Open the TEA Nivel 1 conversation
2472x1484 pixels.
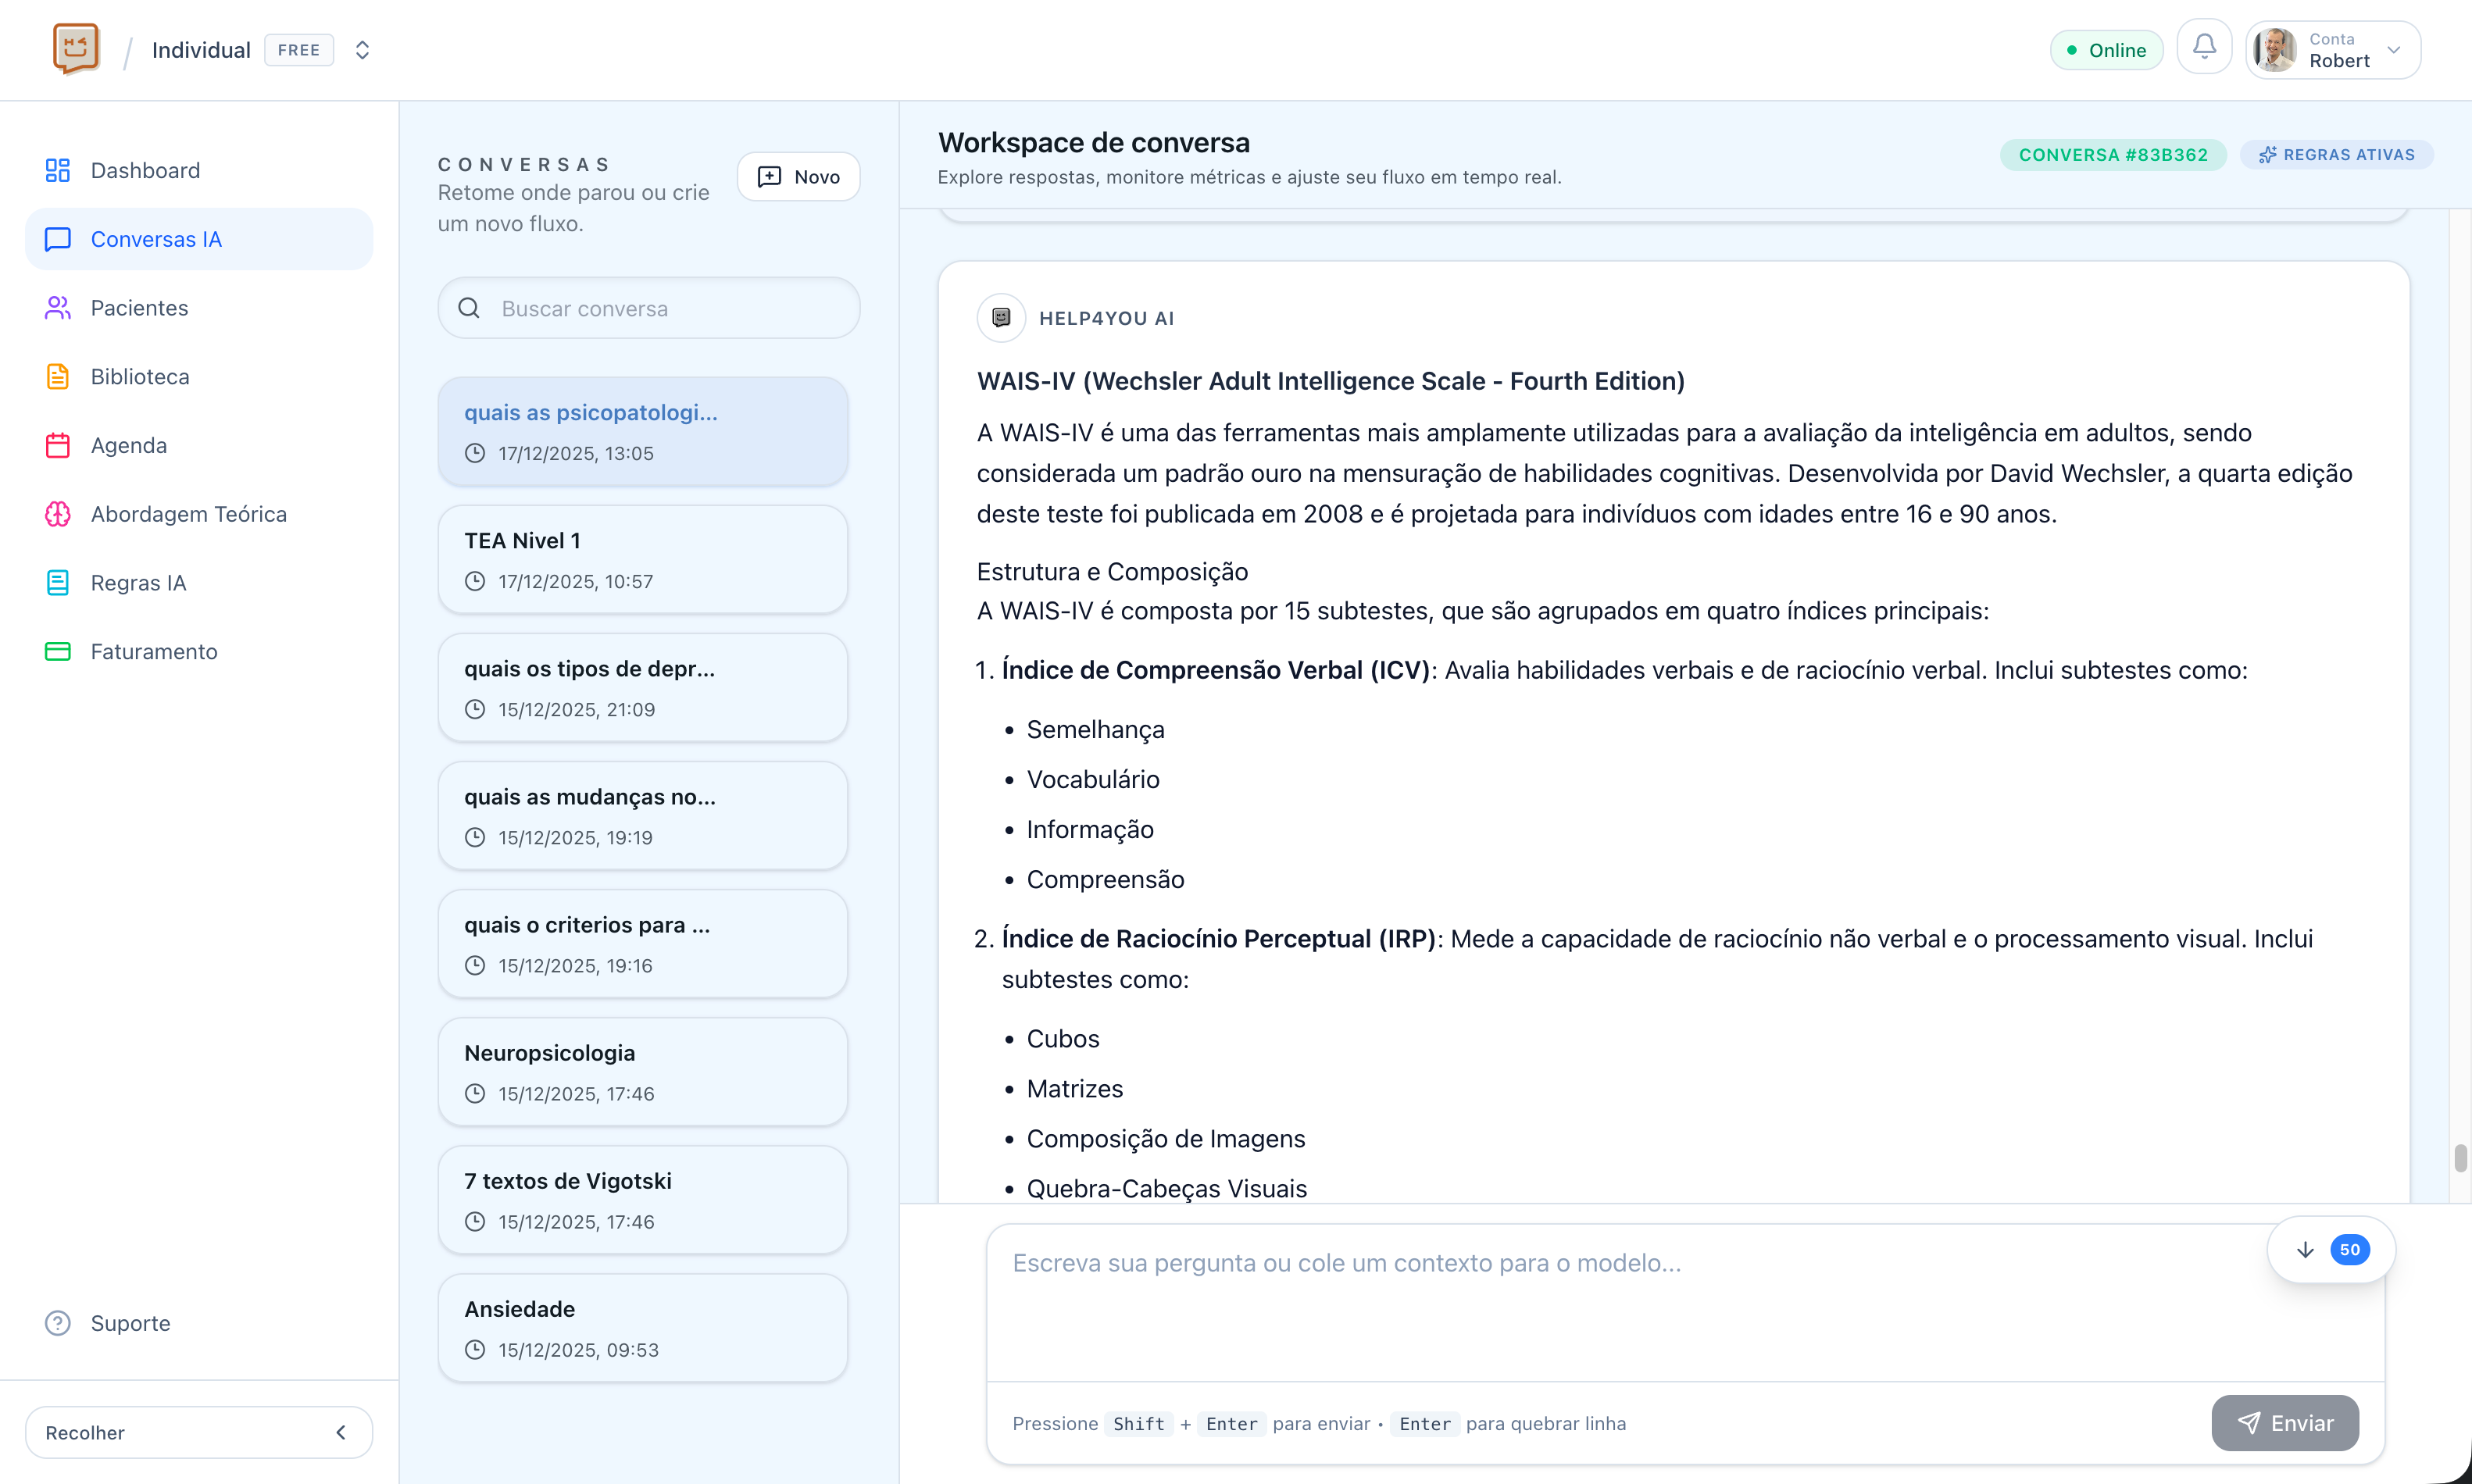[642, 558]
